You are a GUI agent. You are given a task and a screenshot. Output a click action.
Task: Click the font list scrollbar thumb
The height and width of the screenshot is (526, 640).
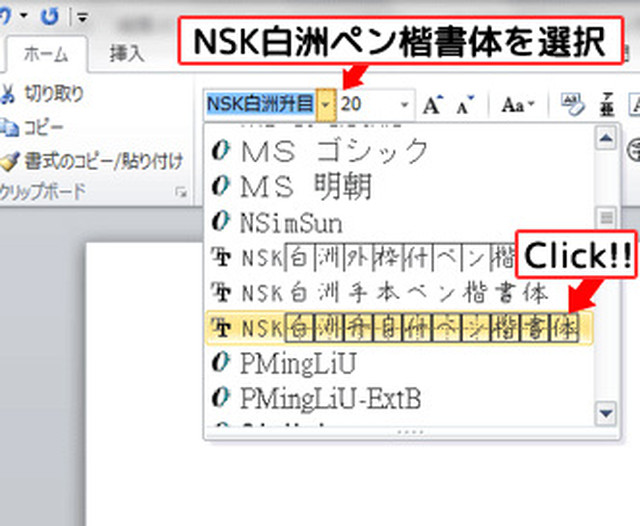[606, 218]
